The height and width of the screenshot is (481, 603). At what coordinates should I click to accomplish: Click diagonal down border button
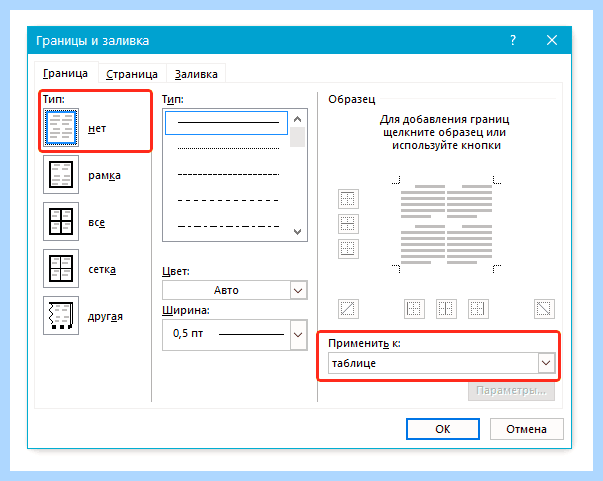544,309
